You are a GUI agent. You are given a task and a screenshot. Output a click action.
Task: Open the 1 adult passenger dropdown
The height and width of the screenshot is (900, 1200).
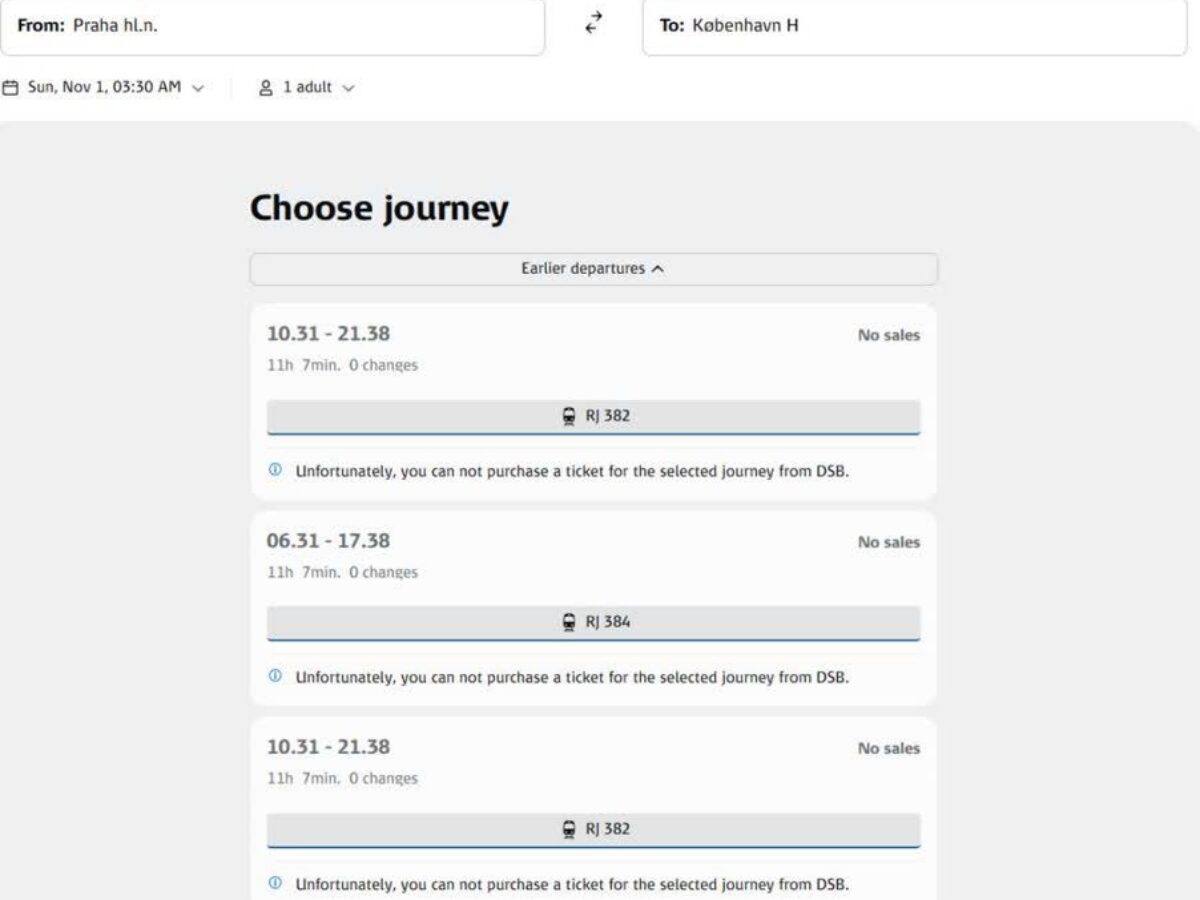point(307,88)
